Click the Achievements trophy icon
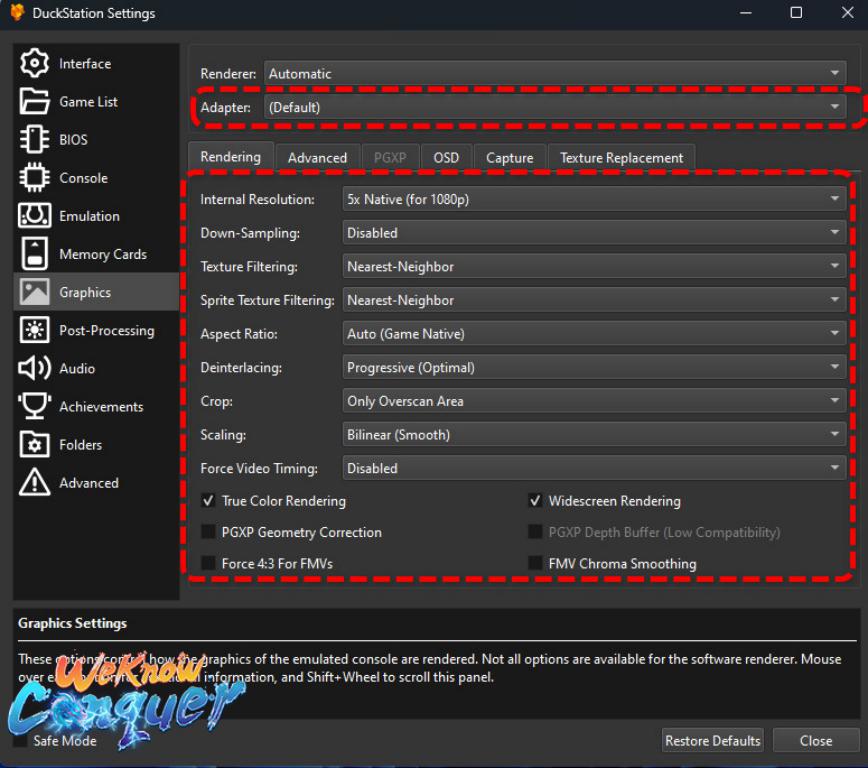868x768 pixels. [x=34, y=406]
